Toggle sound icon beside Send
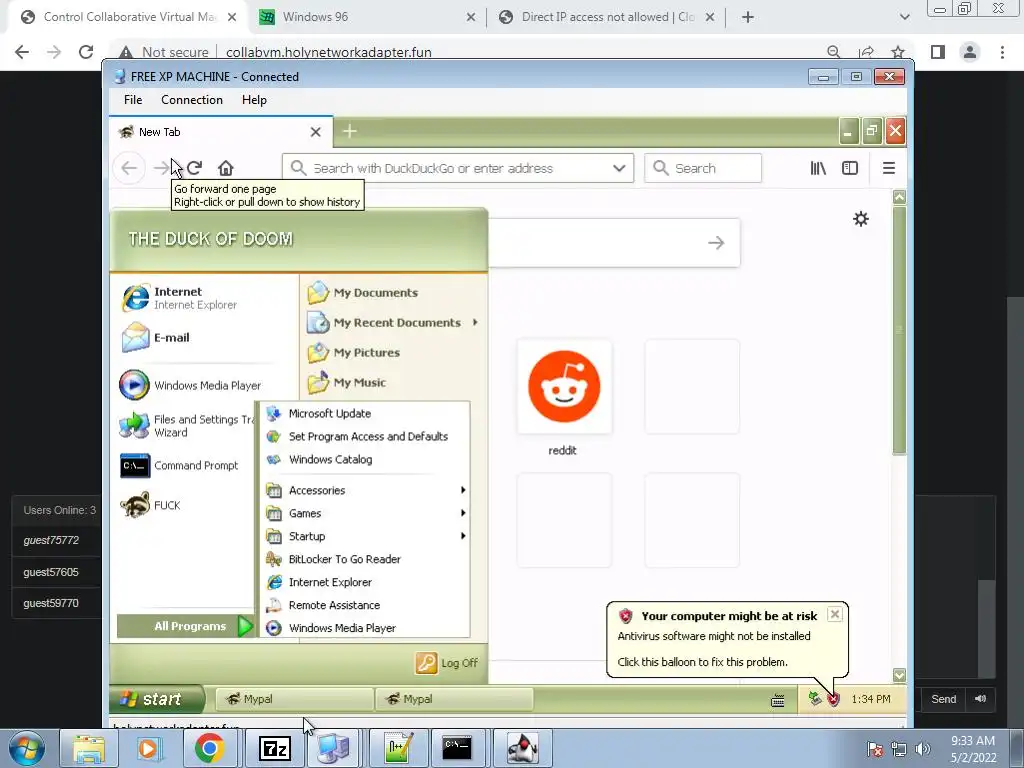Viewport: 1024px width, 768px height. click(x=980, y=699)
